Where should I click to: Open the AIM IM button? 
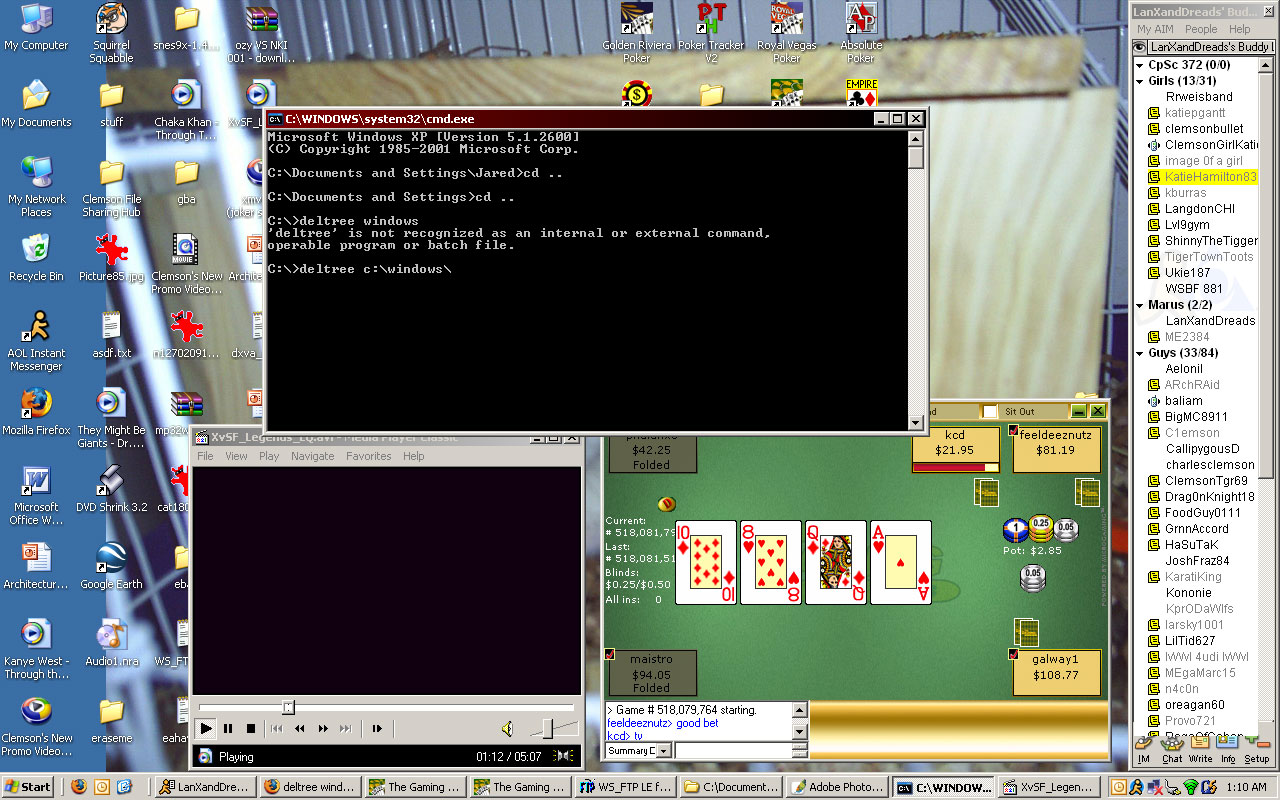coord(1144,749)
